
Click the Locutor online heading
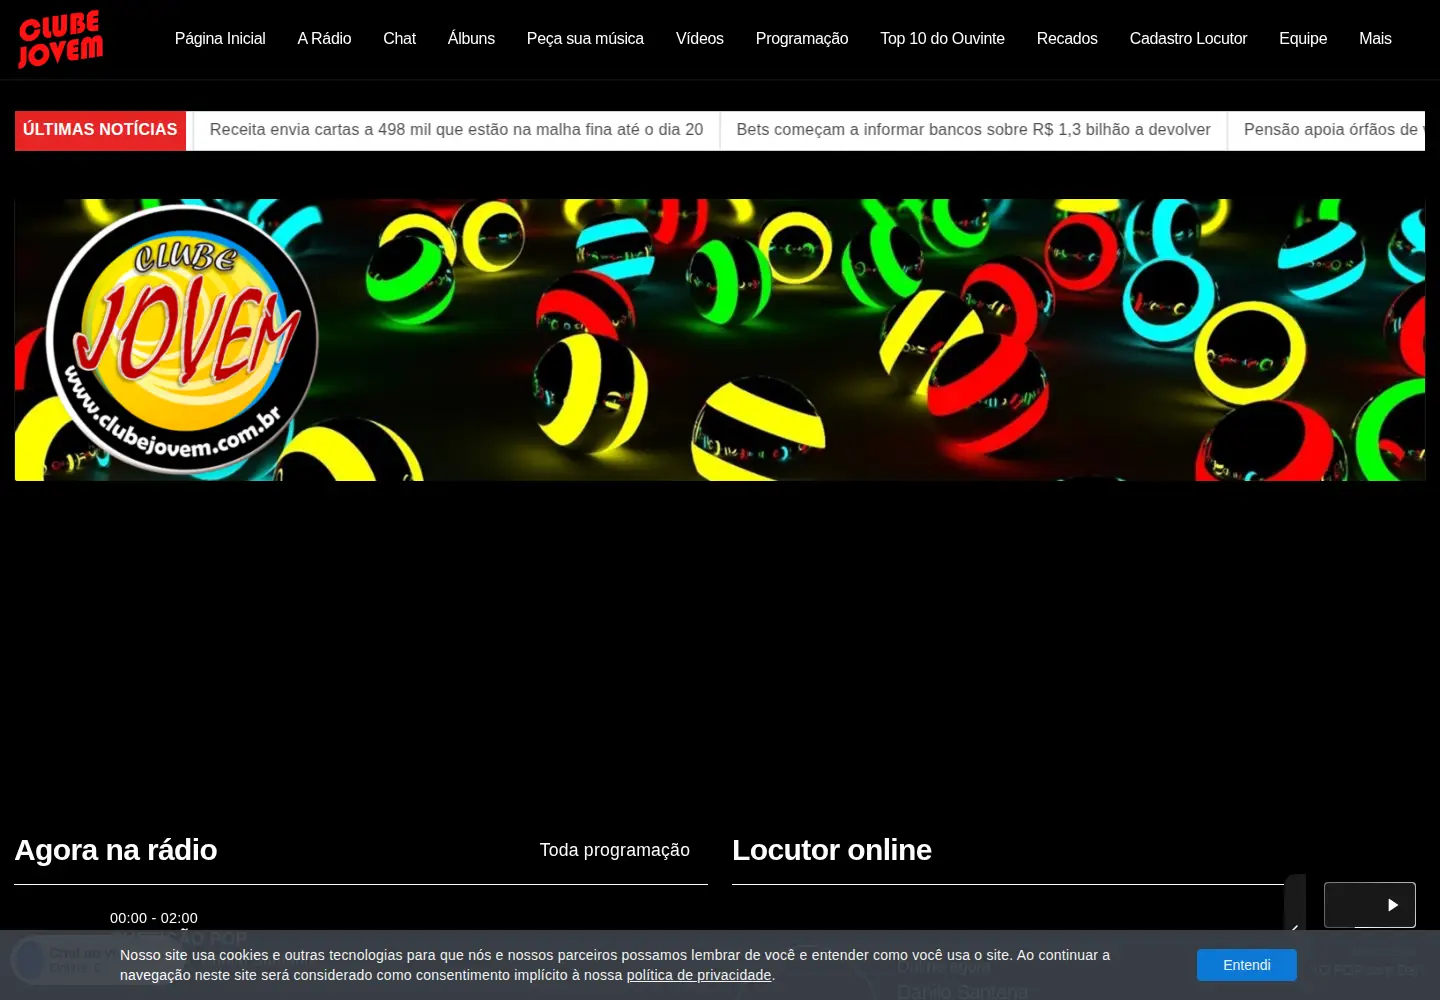click(832, 850)
